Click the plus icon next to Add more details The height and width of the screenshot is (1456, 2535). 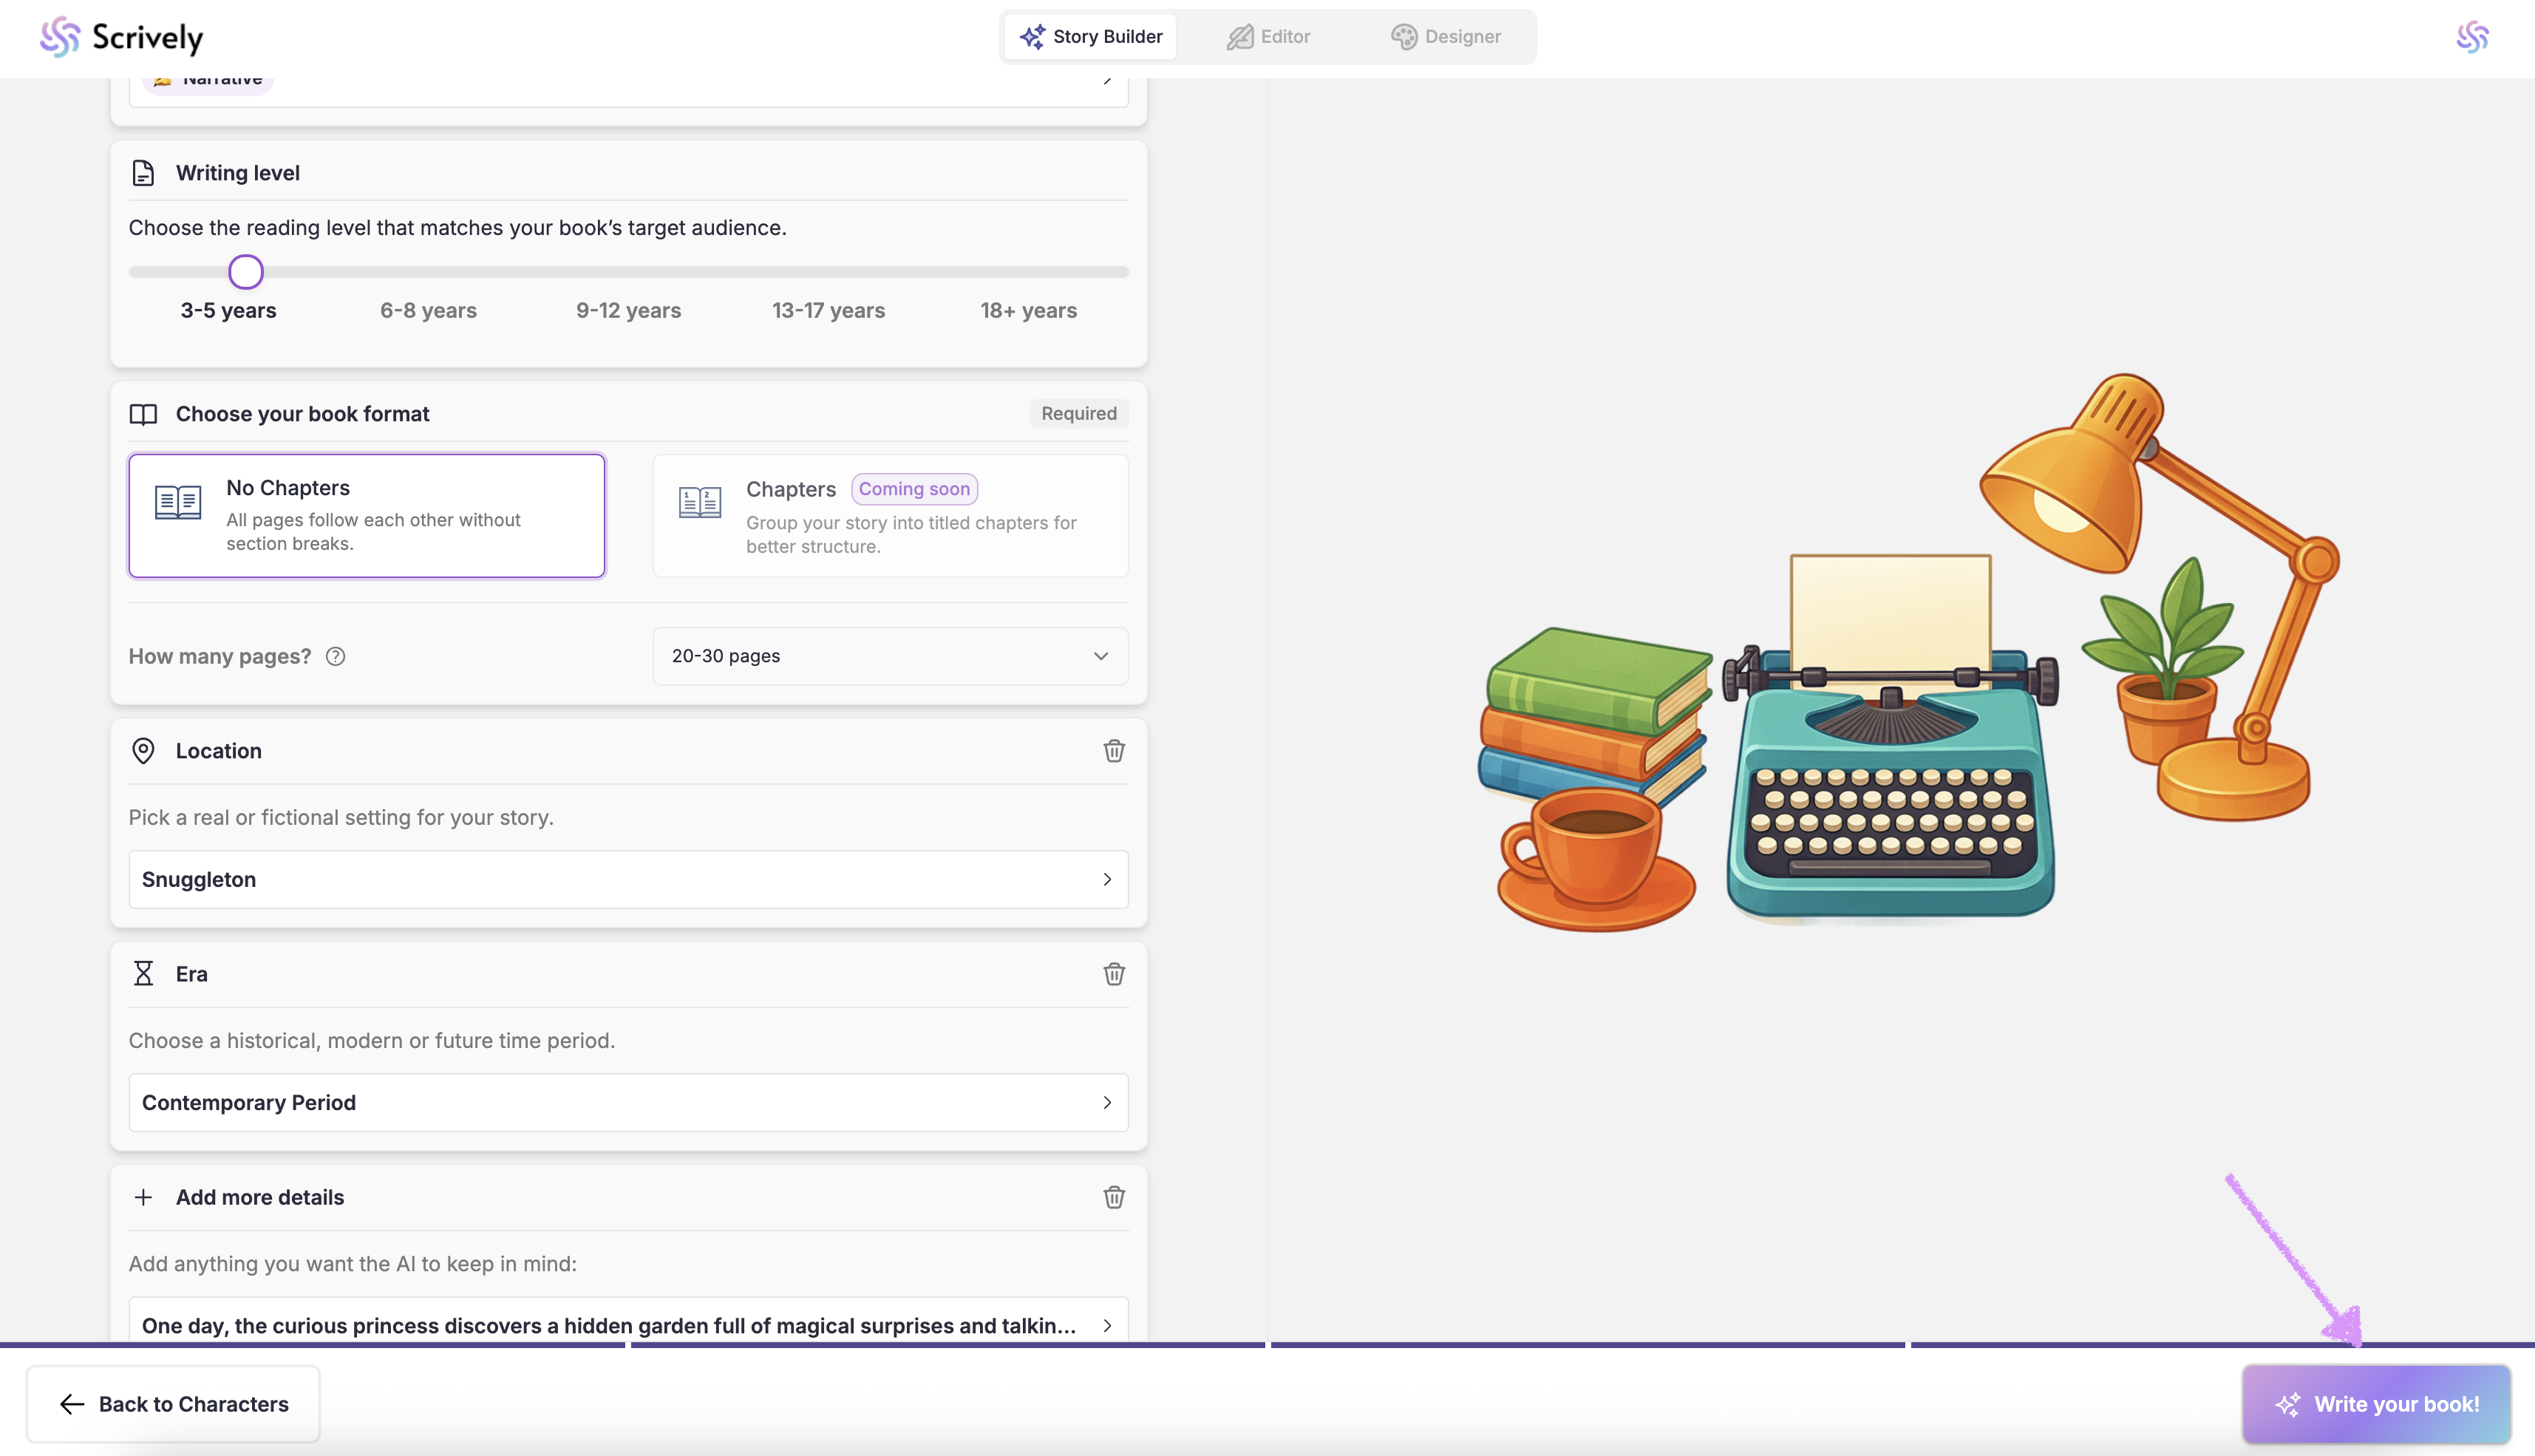pyautogui.click(x=143, y=1197)
